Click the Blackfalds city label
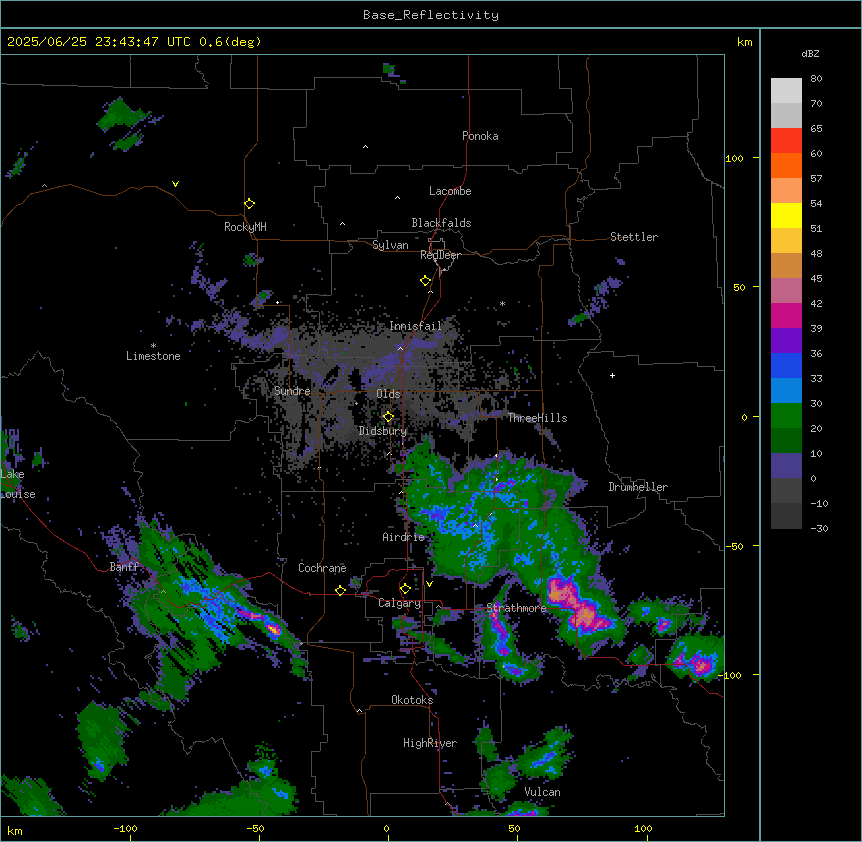This screenshot has width=862, height=842. coord(441,223)
